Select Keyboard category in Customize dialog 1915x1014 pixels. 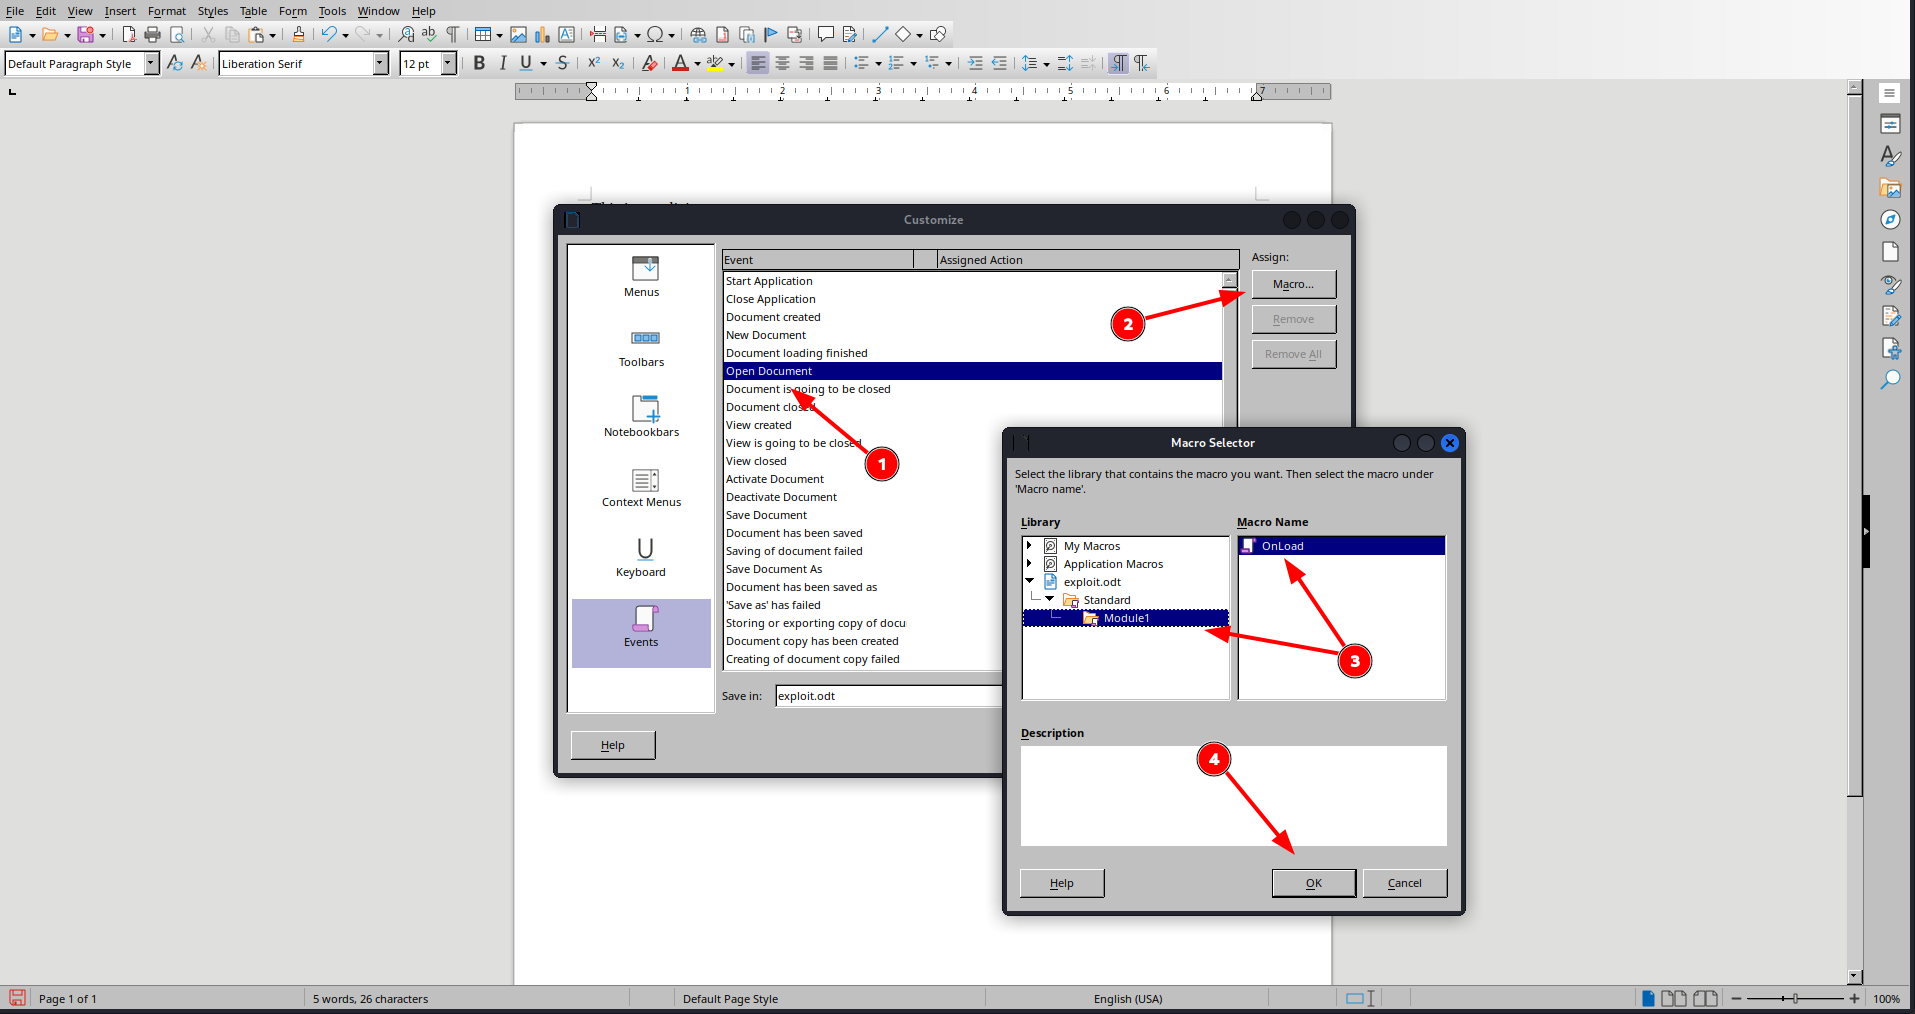(641, 556)
